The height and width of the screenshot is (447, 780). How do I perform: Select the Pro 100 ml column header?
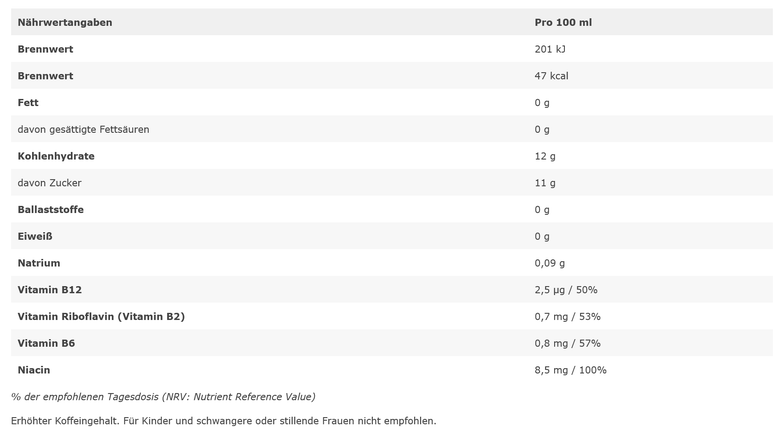[563, 22]
